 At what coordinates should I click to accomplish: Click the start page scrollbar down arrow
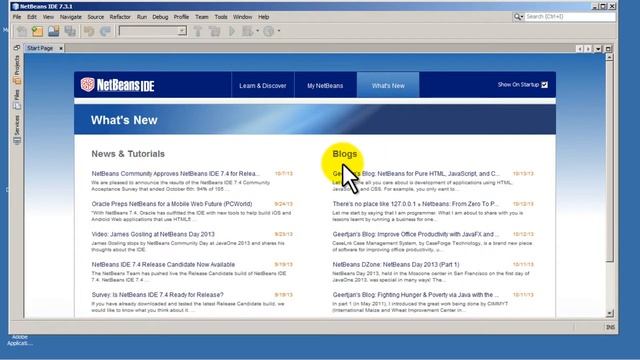pos(609,313)
